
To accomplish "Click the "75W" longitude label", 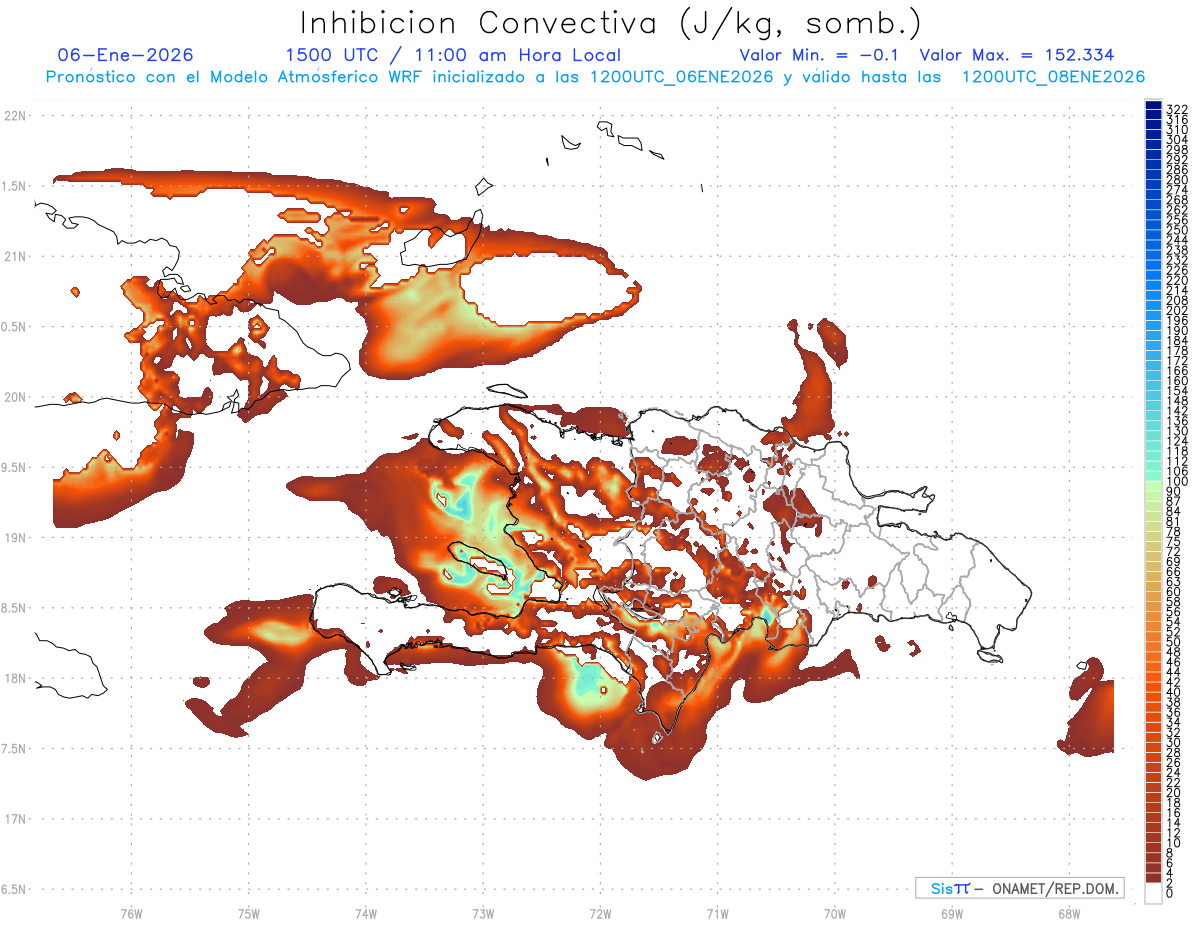I will pos(249,913).
